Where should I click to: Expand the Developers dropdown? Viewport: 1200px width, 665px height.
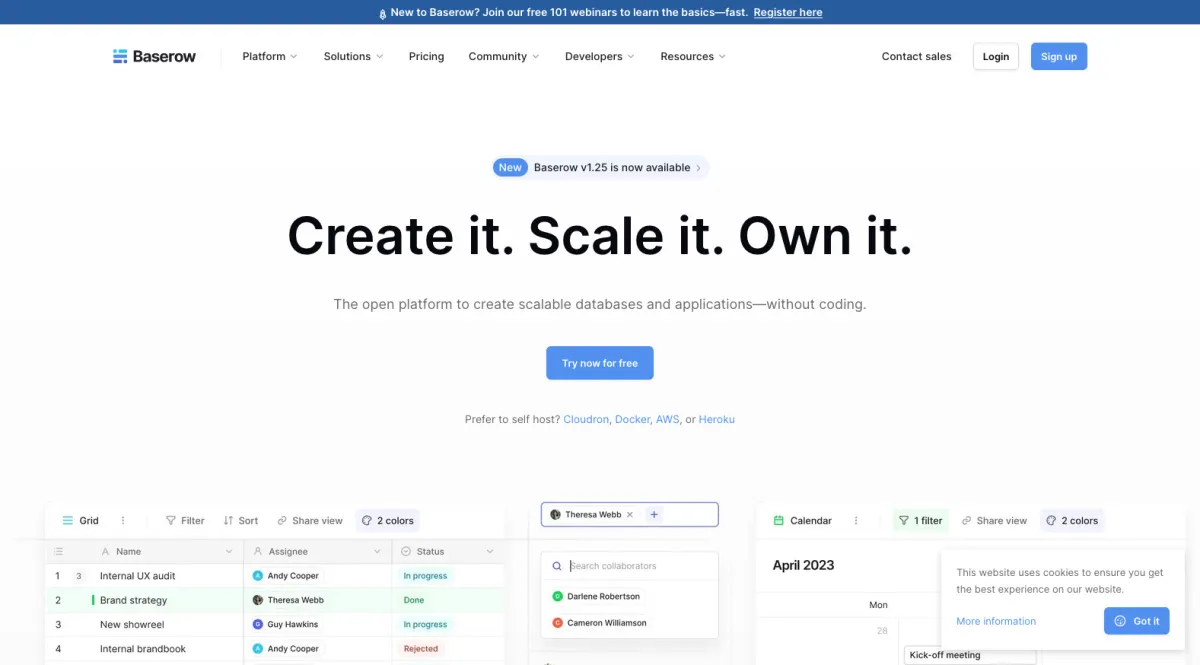pyautogui.click(x=599, y=56)
